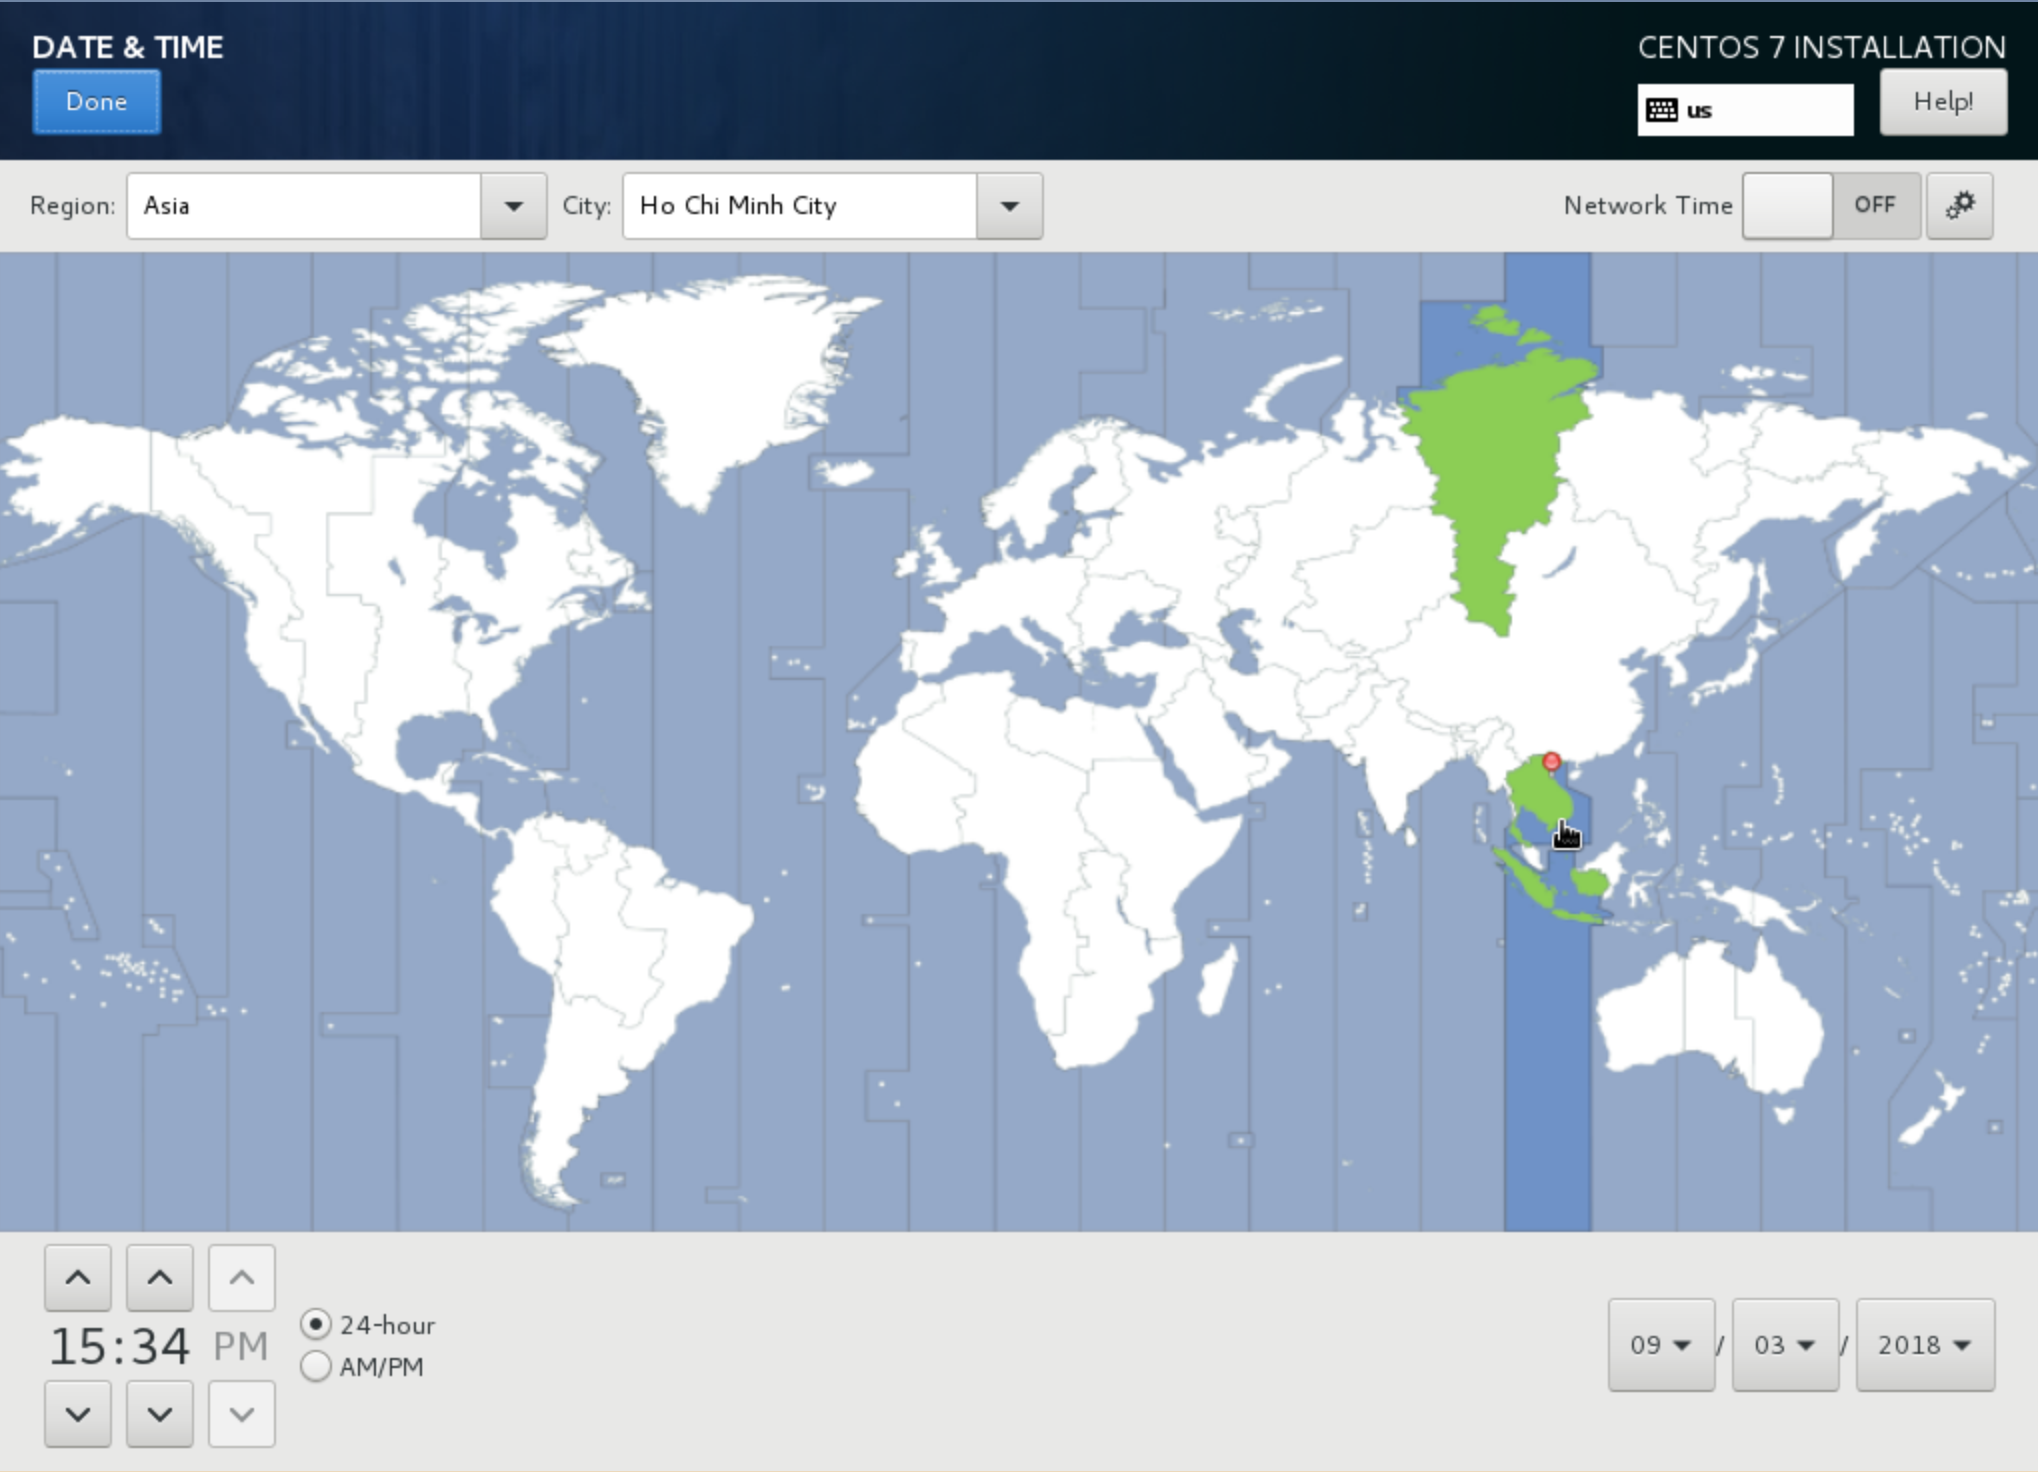Select the 24-hour radio button
This screenshot has width=2038, height=1472.
316,1325
